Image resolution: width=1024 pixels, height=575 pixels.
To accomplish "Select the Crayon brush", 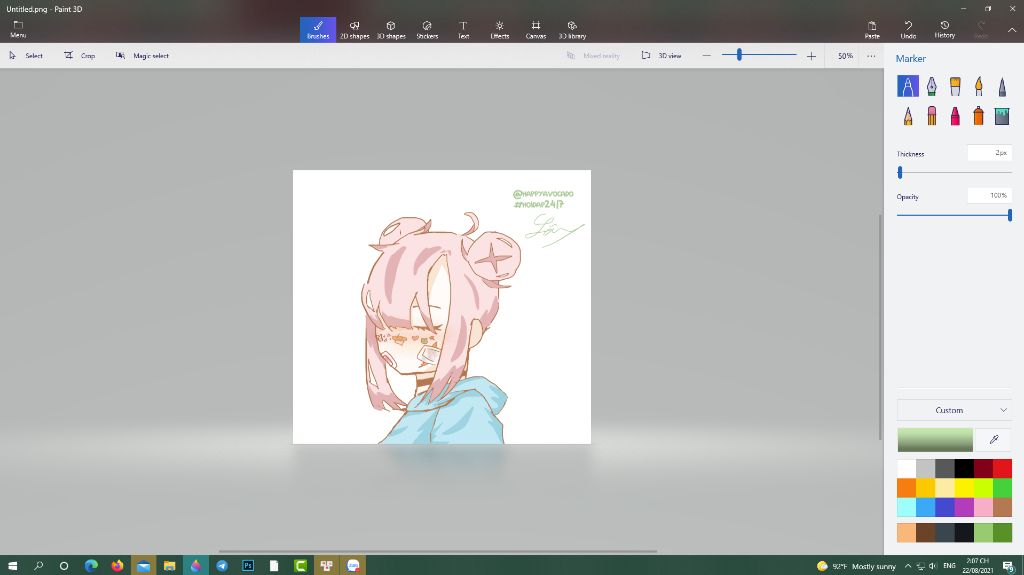I will point(955,116).
